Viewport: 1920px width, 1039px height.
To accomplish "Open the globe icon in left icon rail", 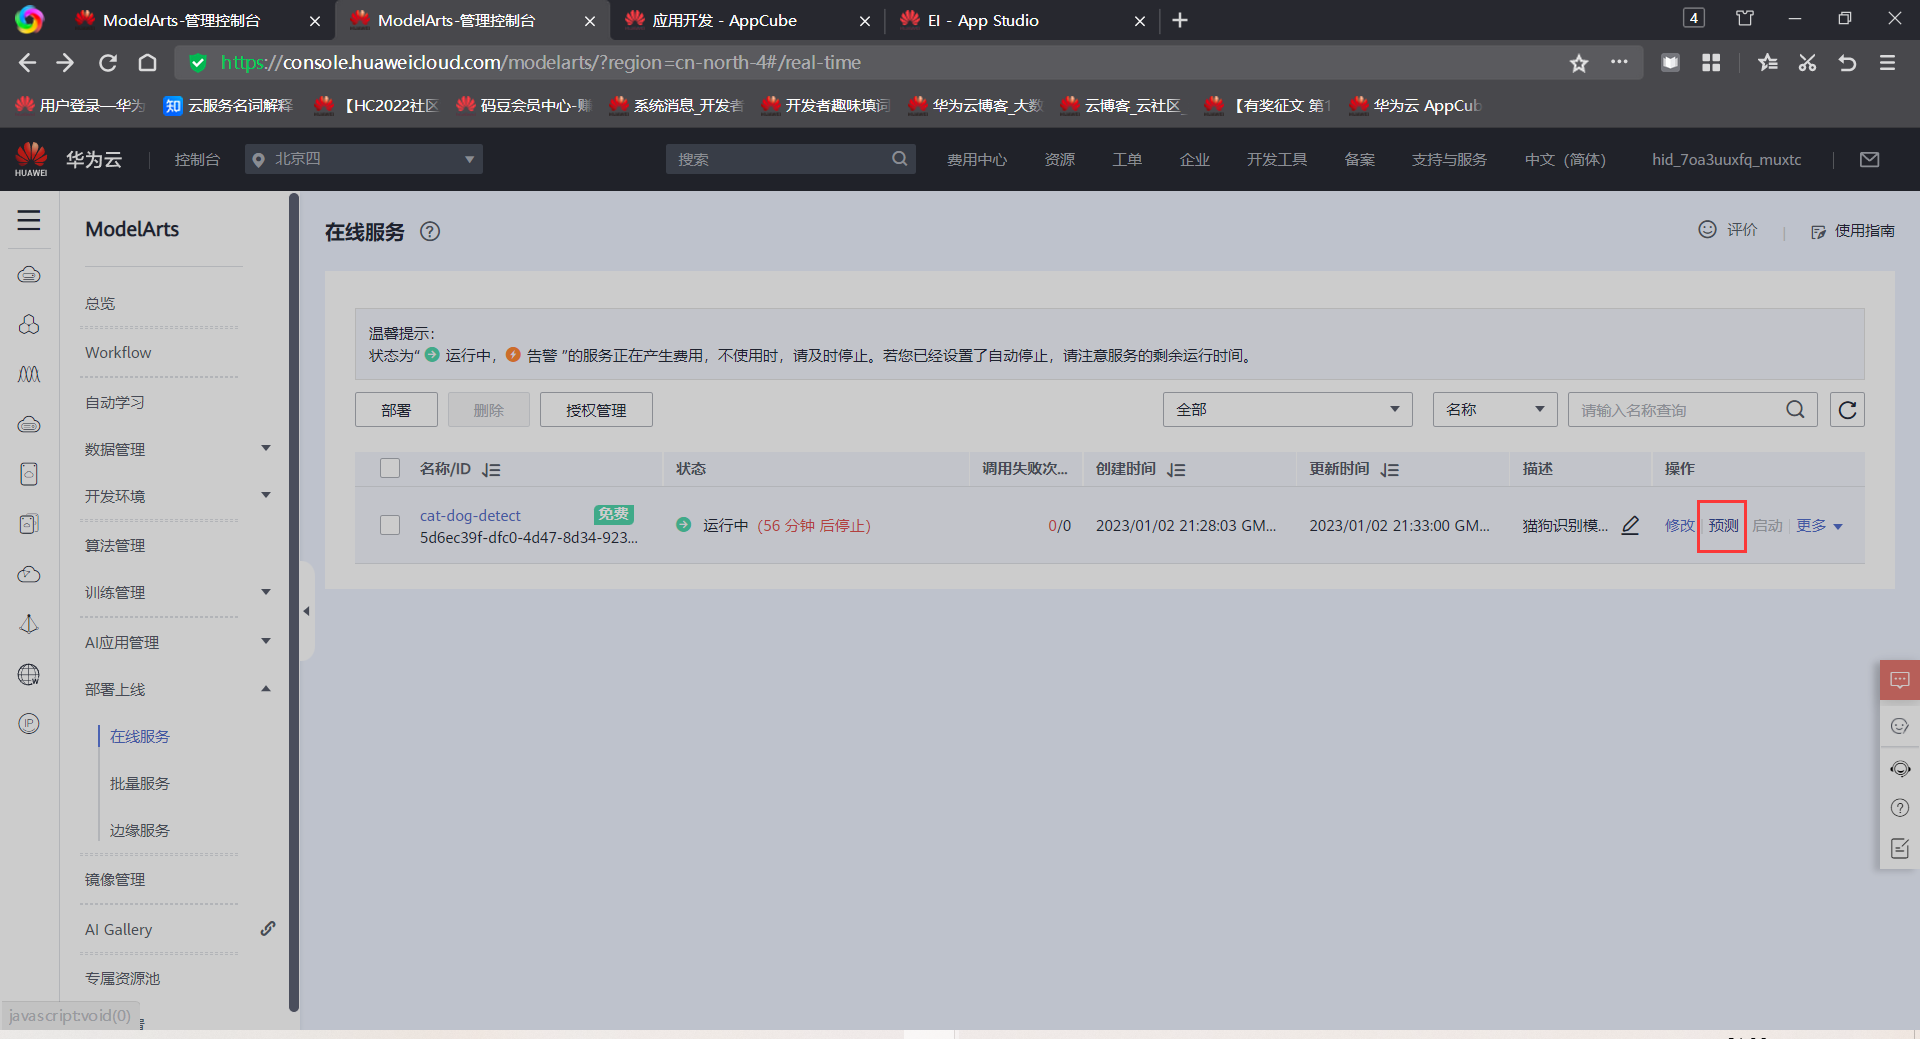I will (x=29, y=675).
